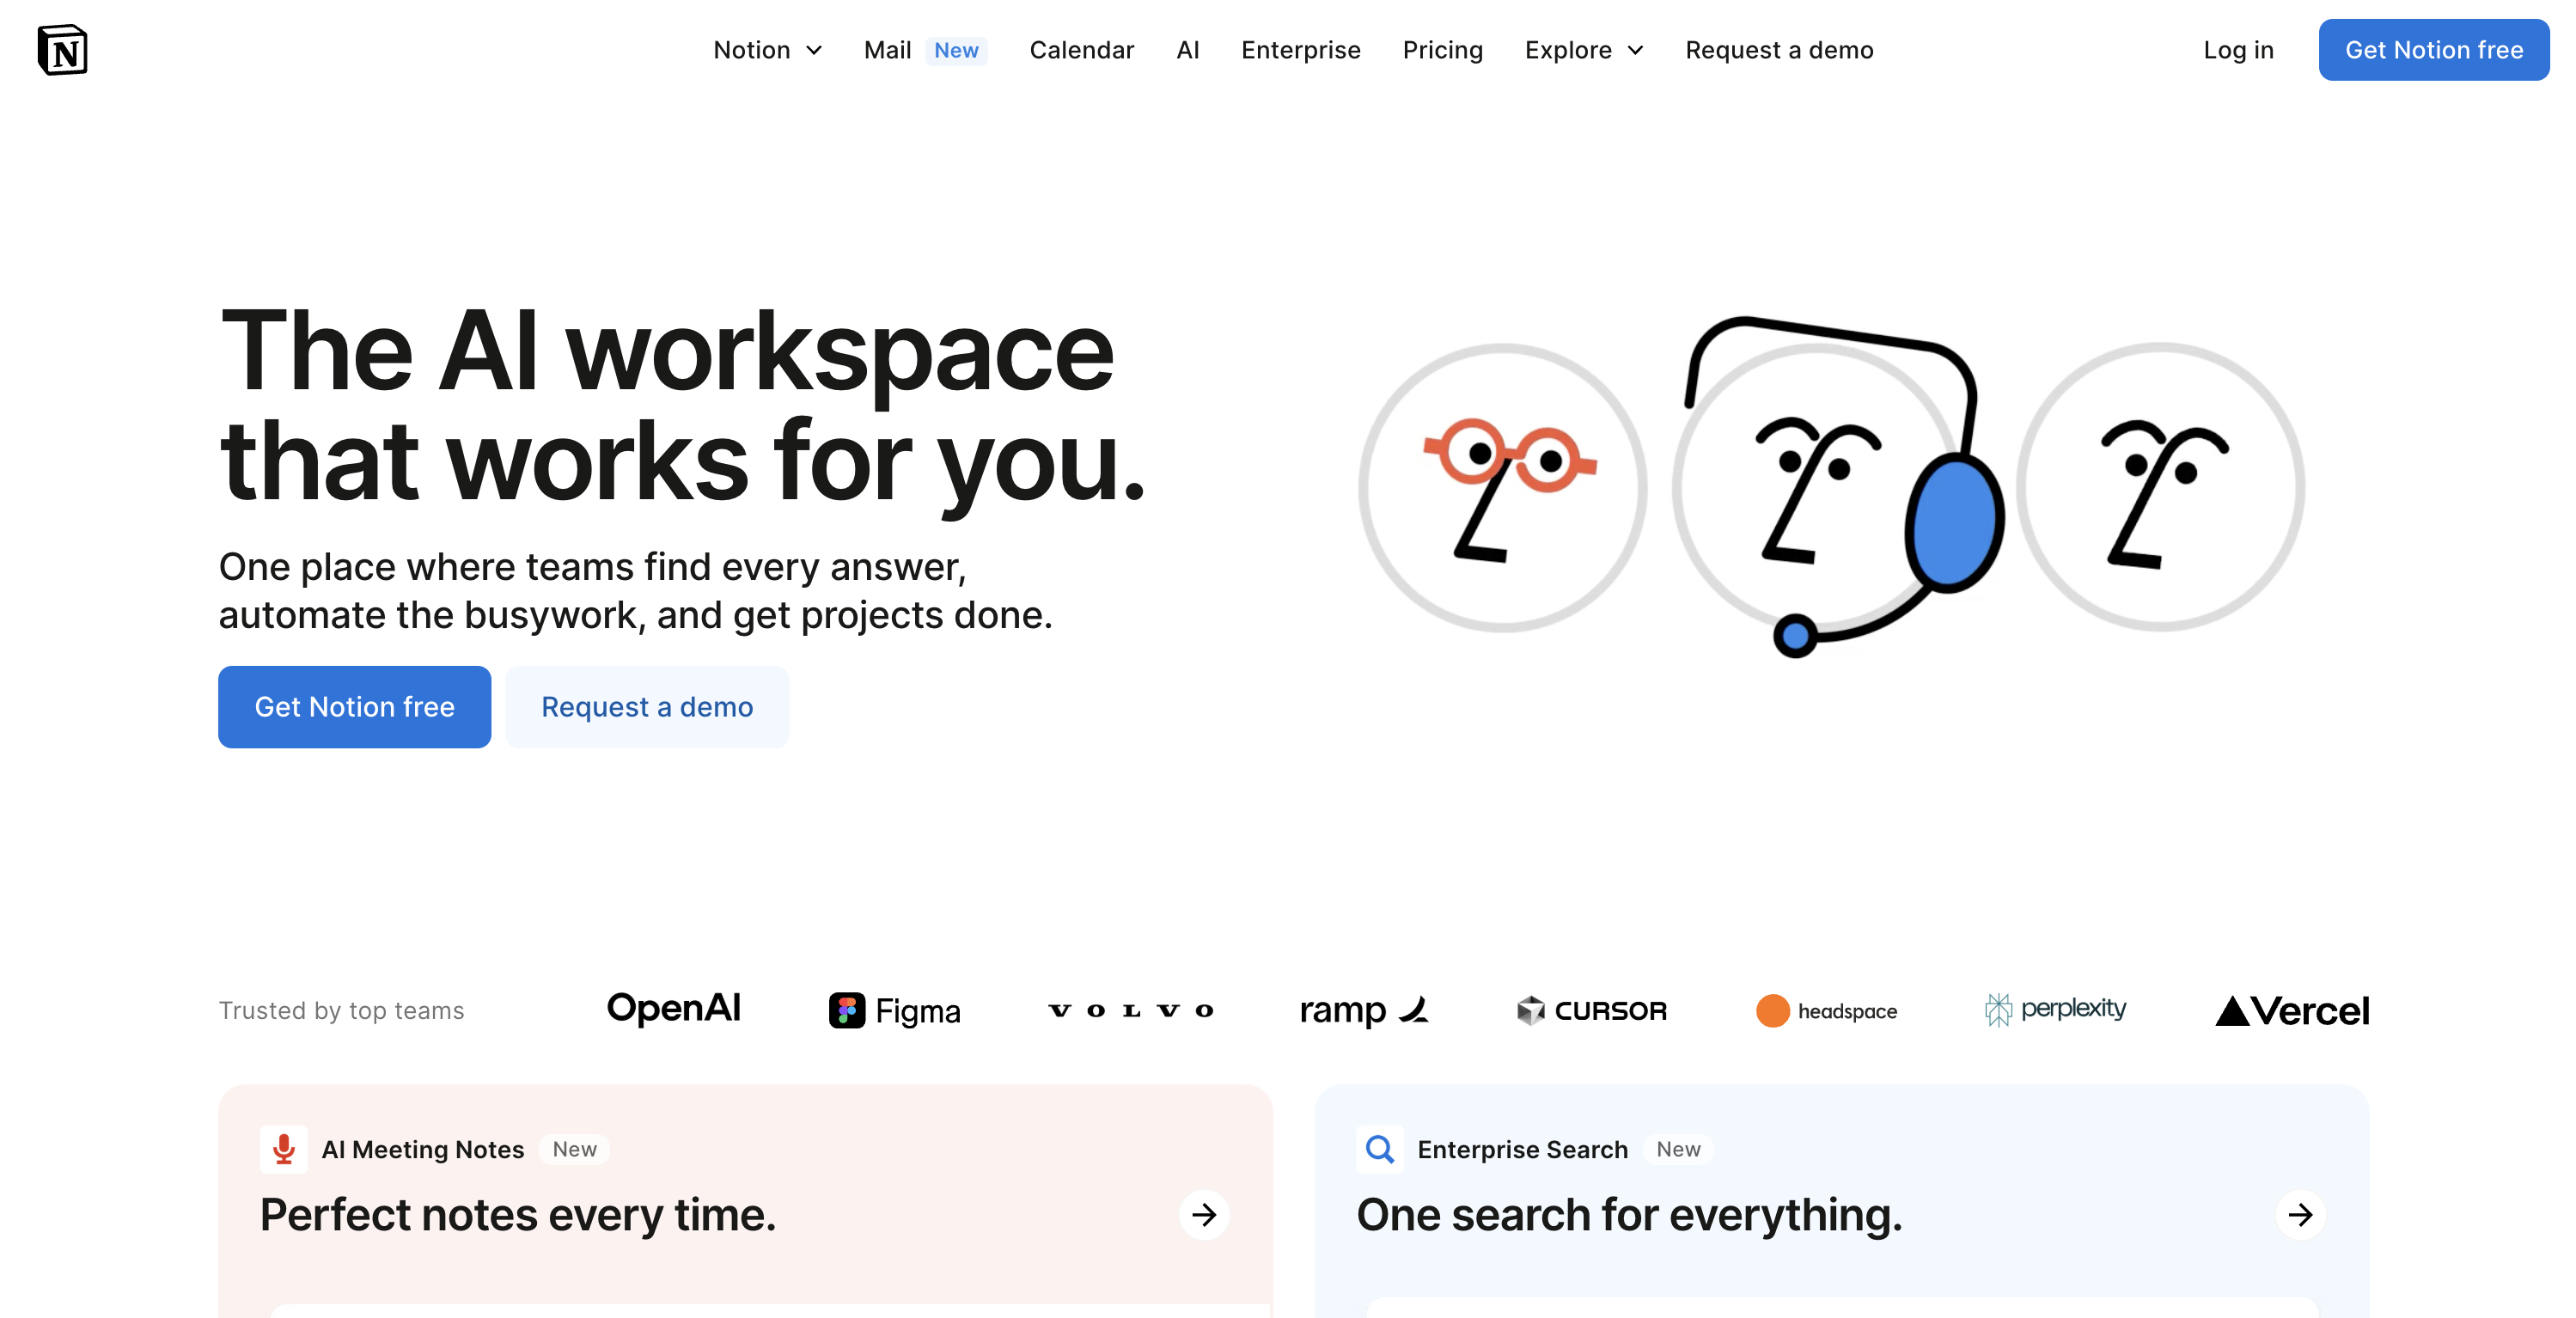The image size is (2576, 1318).
Task: Click the OpenAI logo
Action: pyautogui.click(x=674, y=1009)
